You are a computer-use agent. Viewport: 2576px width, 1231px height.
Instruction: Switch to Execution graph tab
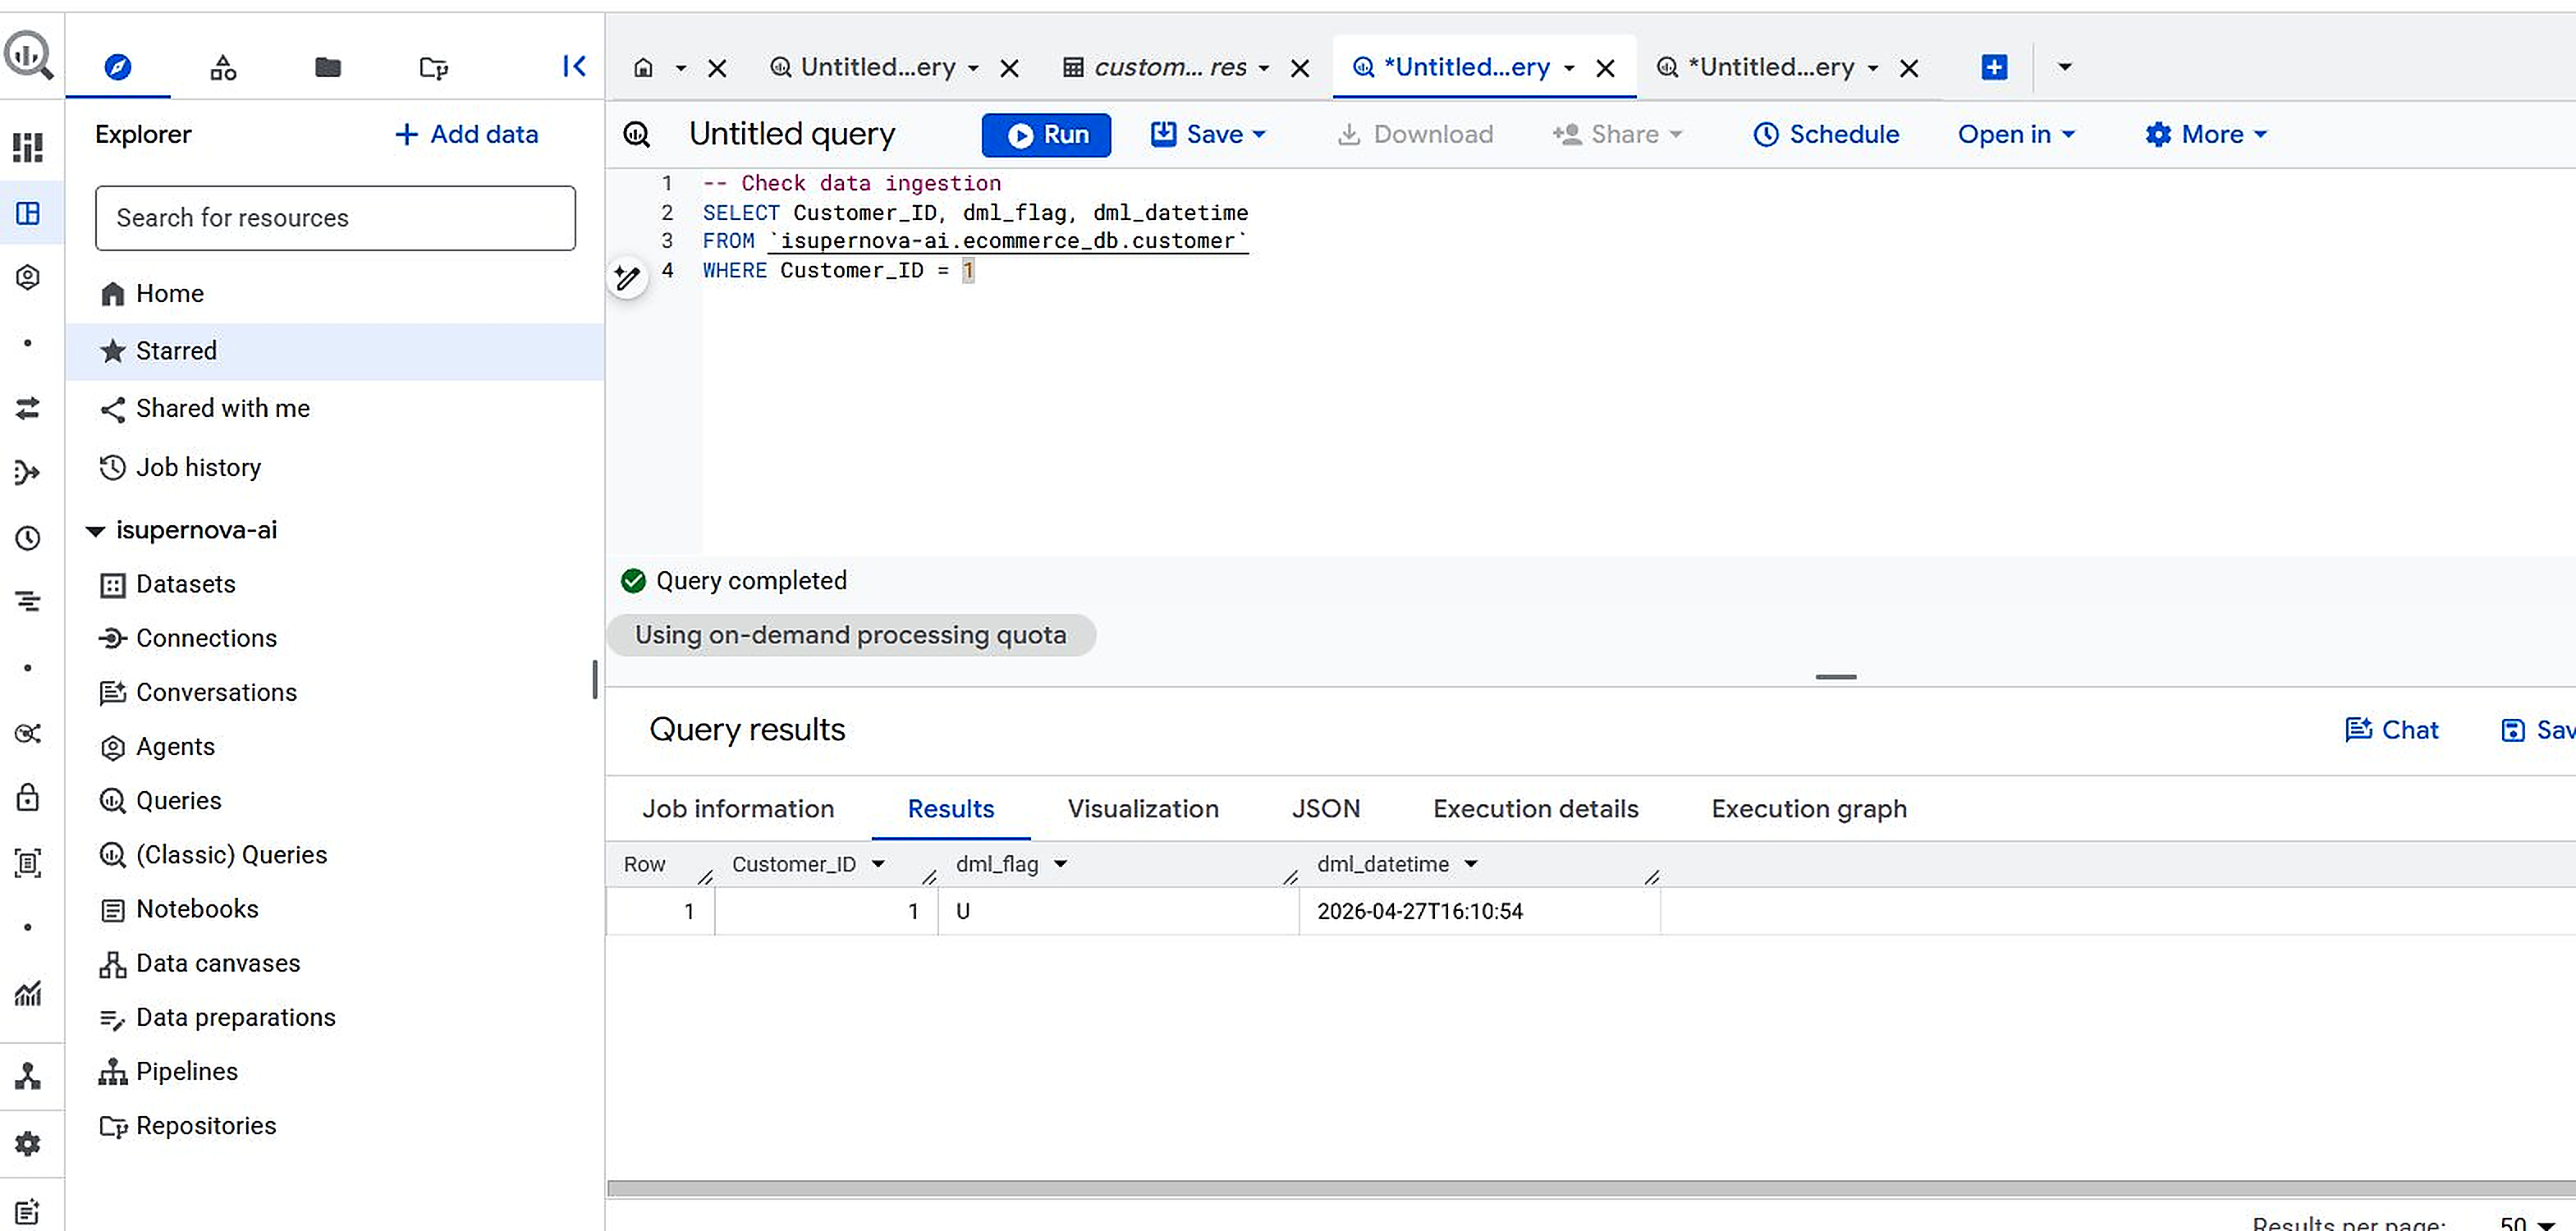[x=1808, y=808]
